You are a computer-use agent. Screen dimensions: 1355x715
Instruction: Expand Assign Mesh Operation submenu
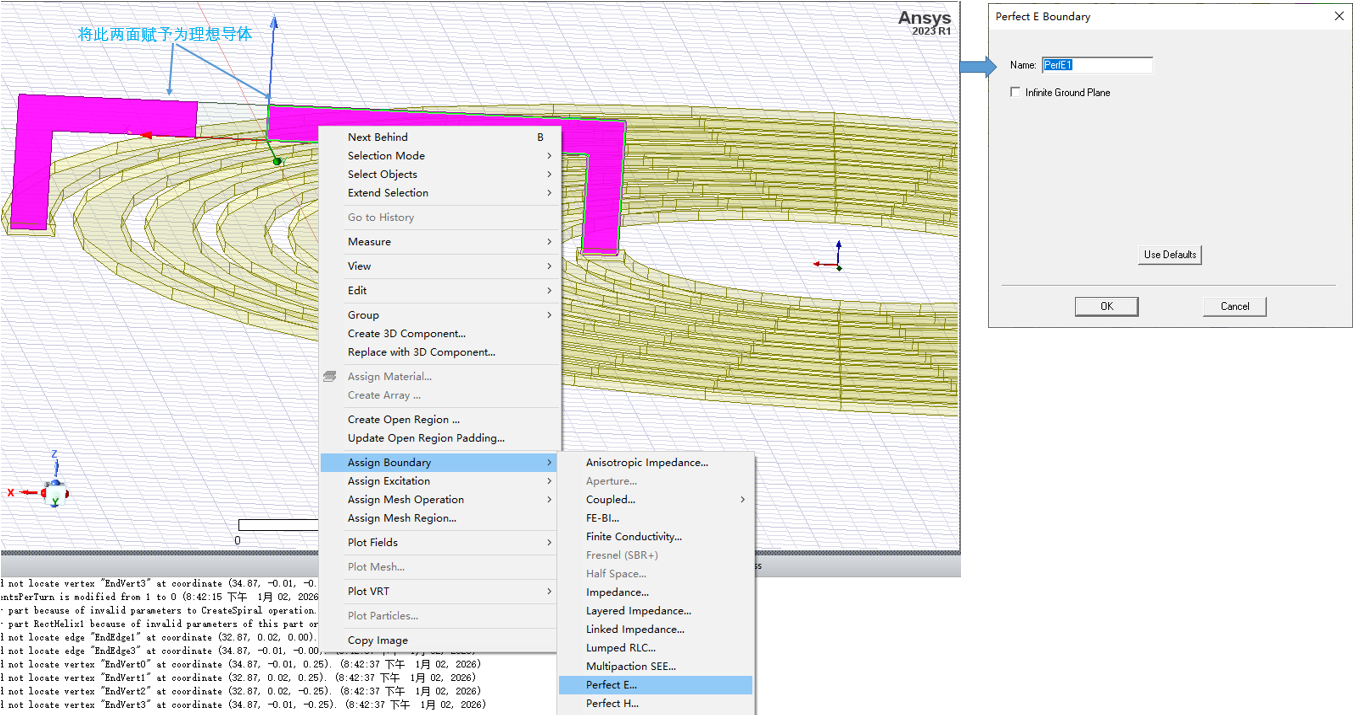pos(439,500)
